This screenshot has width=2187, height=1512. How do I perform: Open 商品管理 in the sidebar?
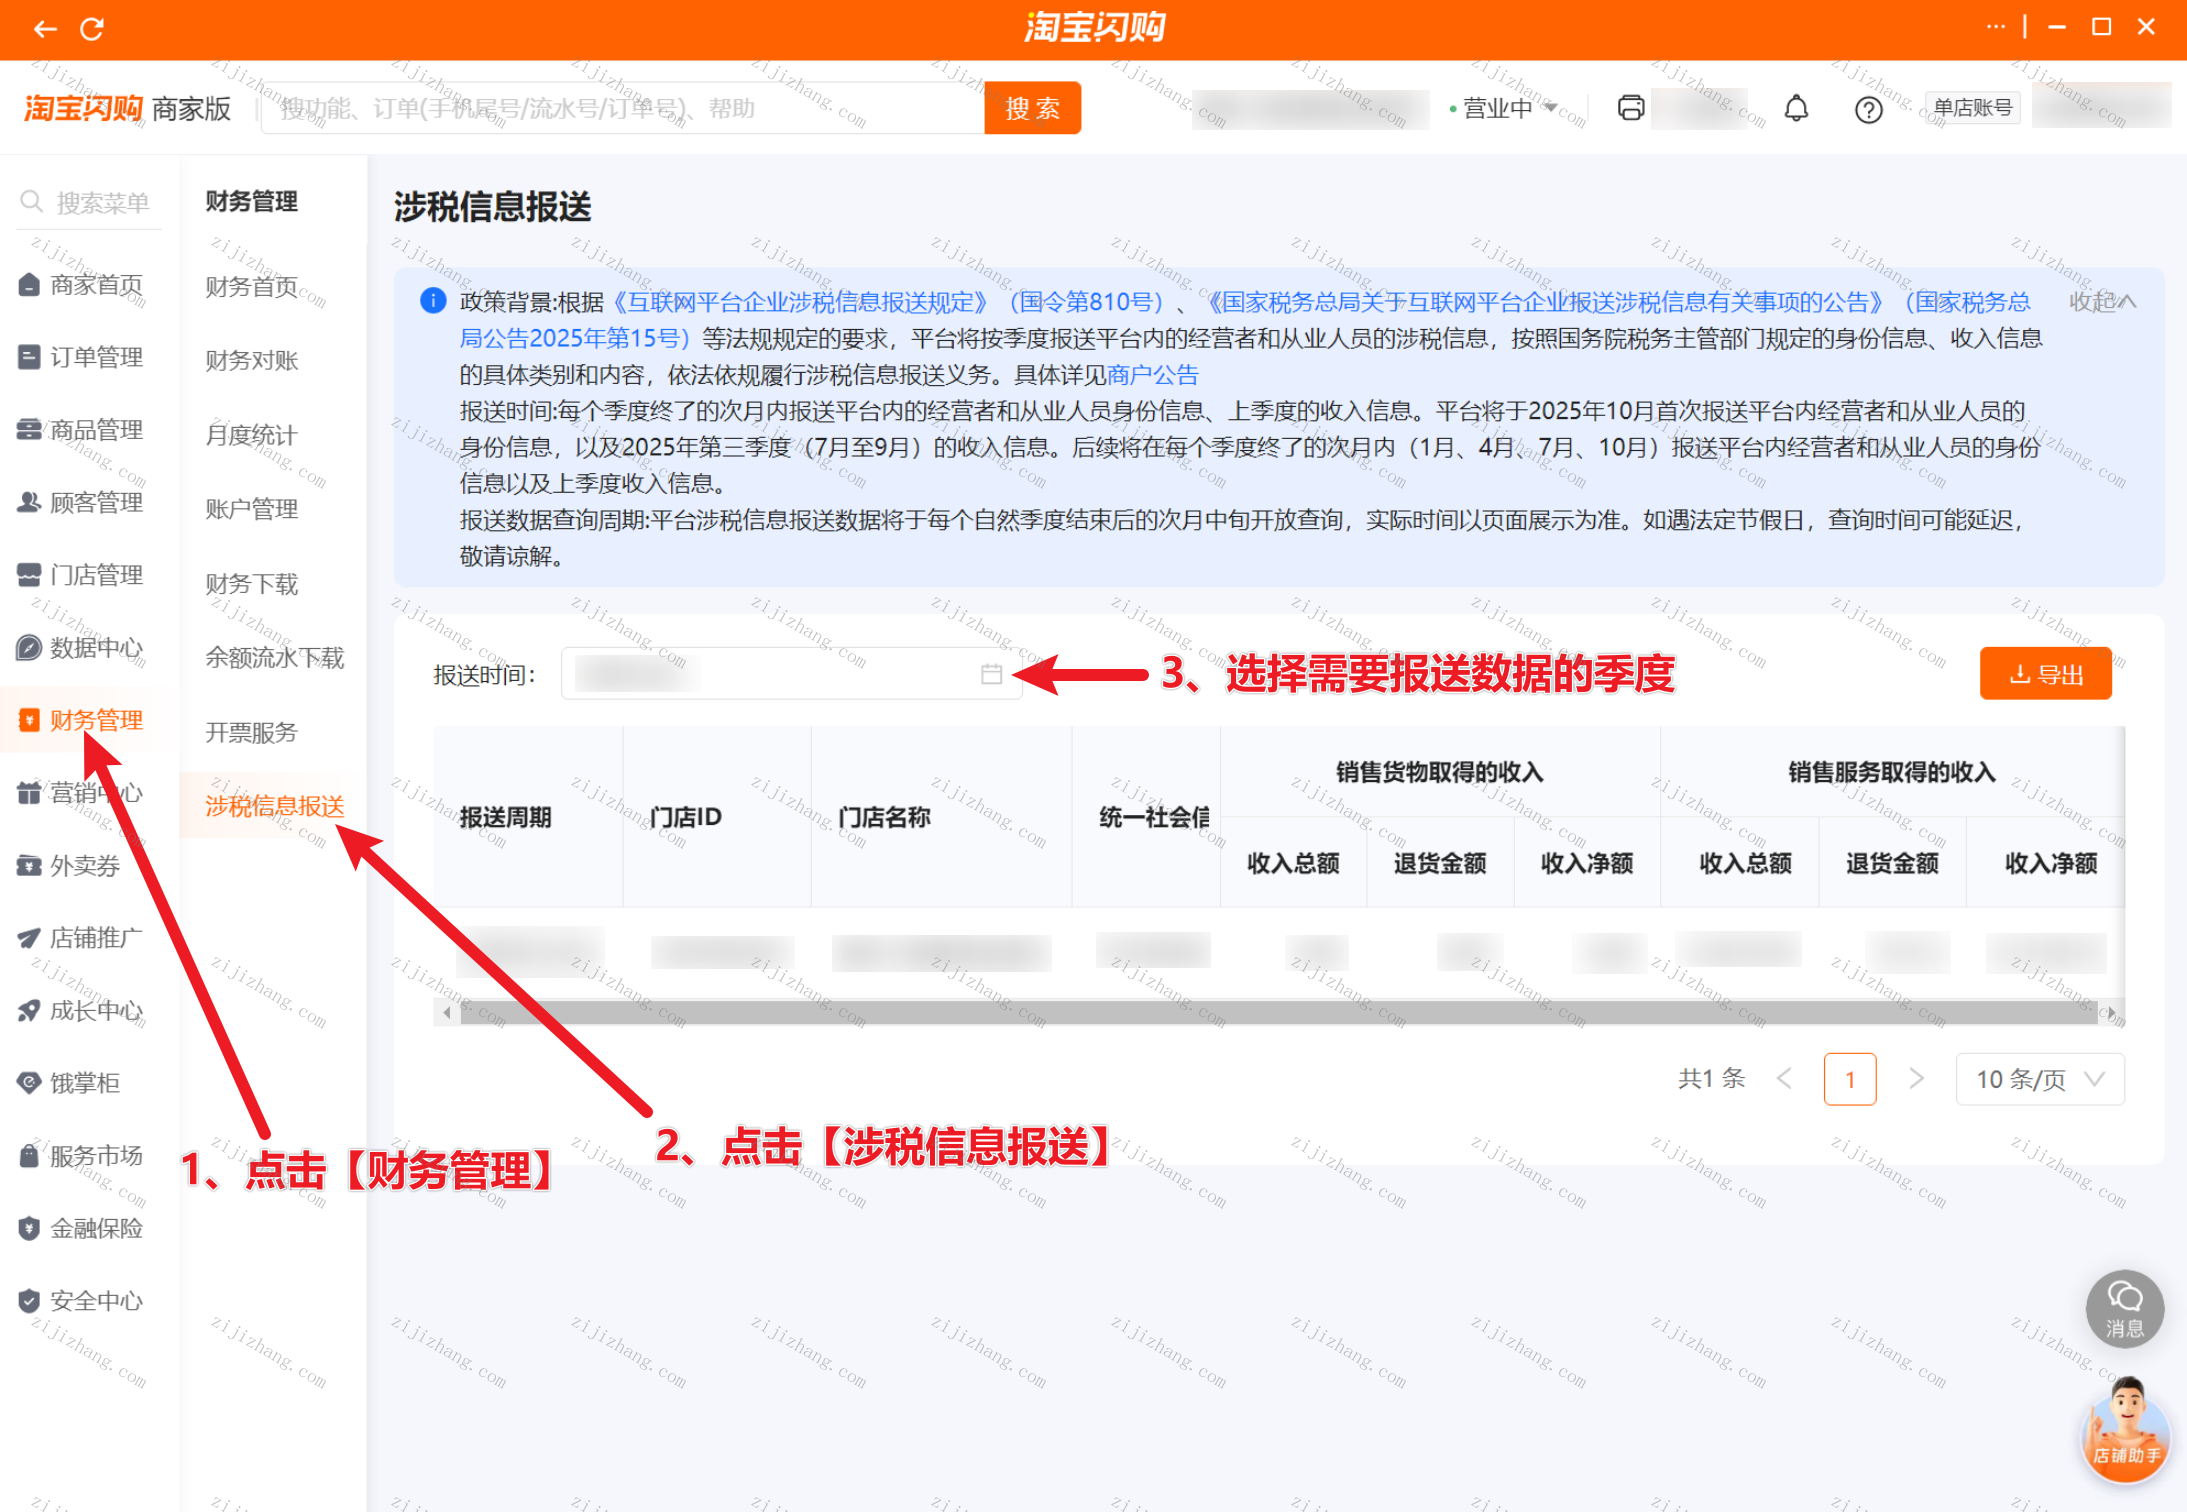point(81,430)
